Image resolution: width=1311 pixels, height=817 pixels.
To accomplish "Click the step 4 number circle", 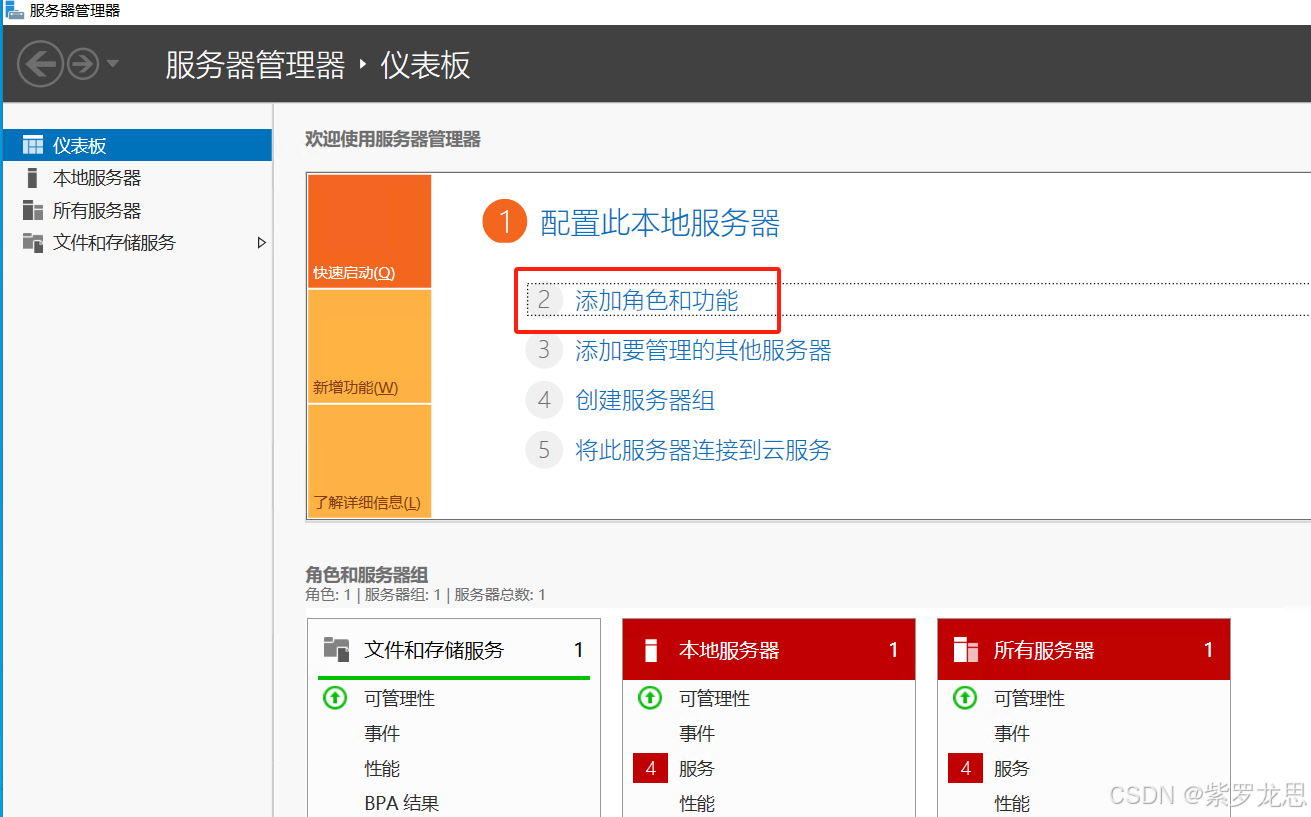I will (544, 400).
